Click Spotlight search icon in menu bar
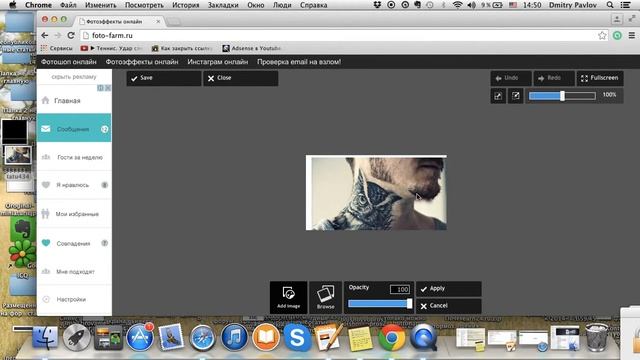 610,5
